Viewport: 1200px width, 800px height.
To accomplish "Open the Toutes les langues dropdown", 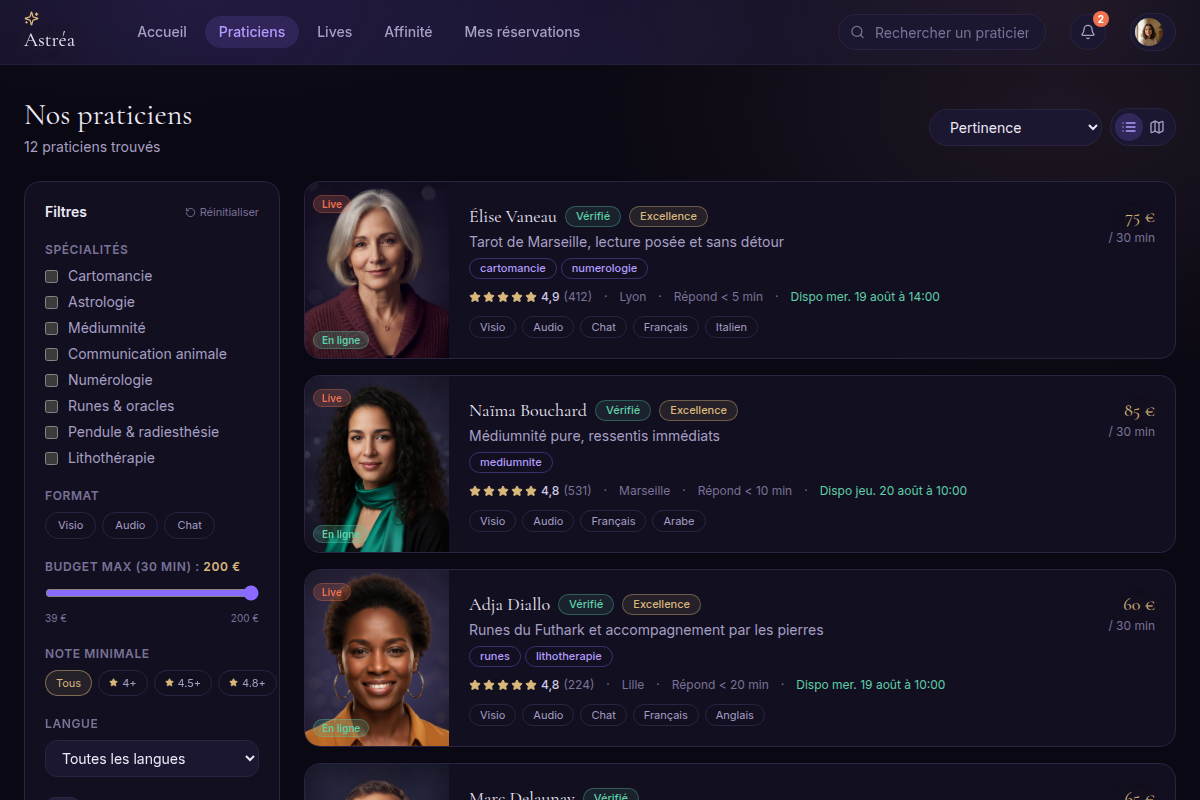I will coord(152,759).
